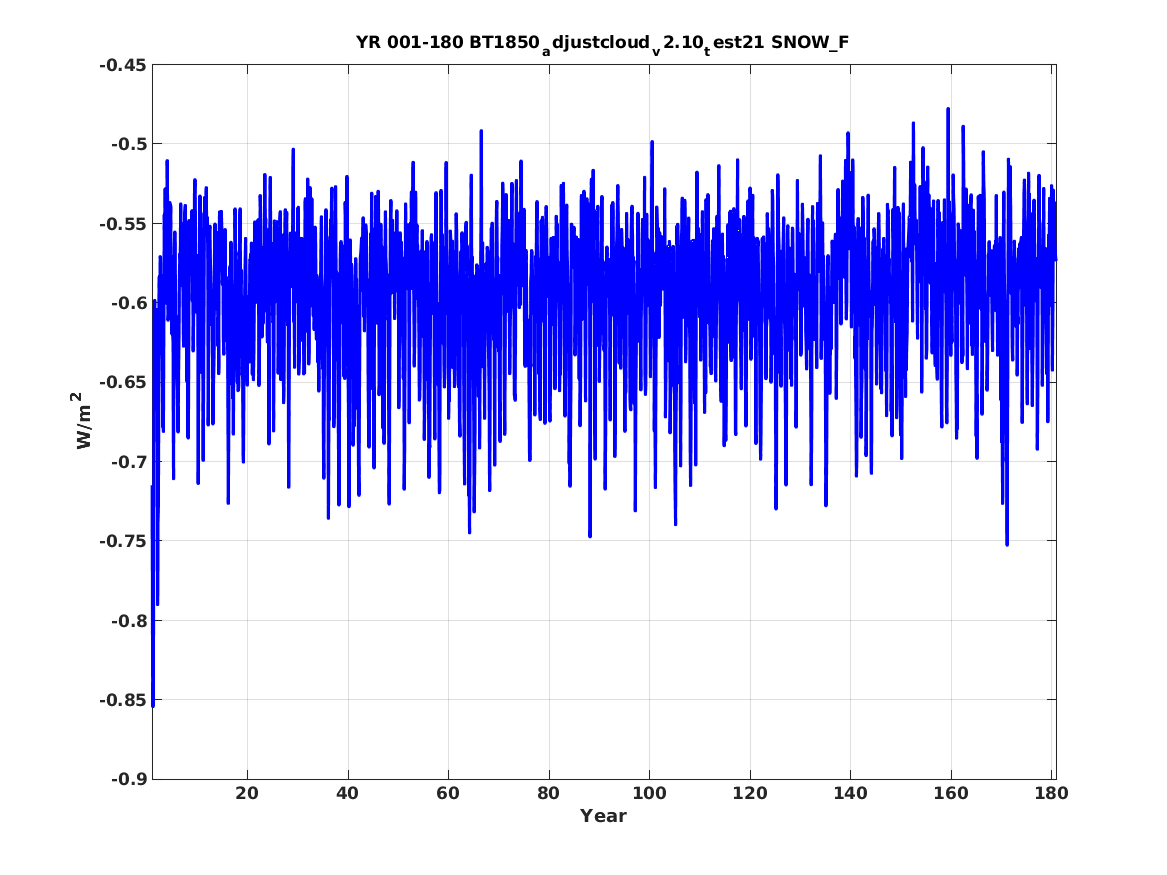
Task: Click y-axis tick label '-0.6'
Action: click(129, 303)
